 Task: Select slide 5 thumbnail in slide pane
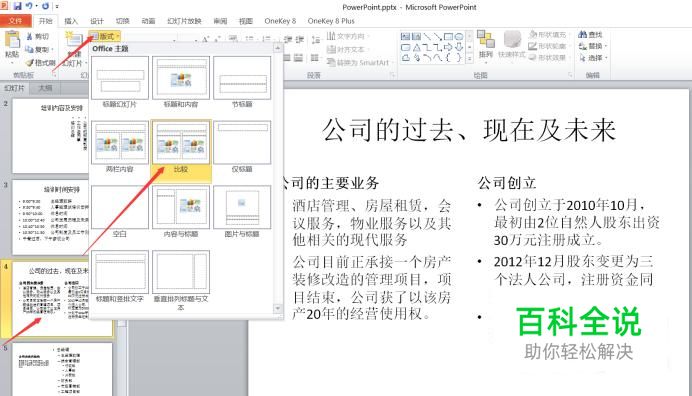click(62, 370)
